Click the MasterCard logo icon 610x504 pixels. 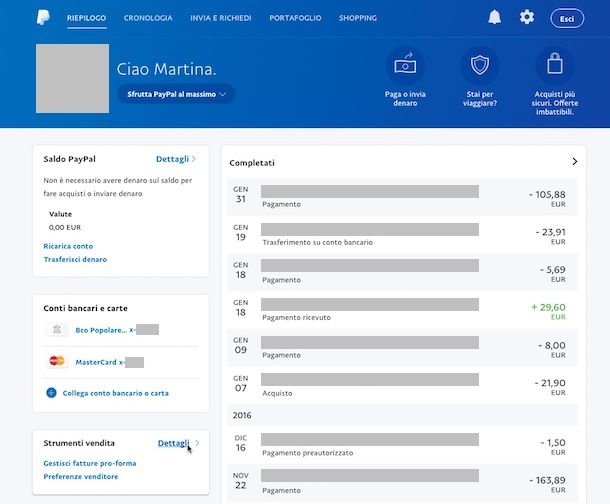pyautogui.click(x=57, y=361)
